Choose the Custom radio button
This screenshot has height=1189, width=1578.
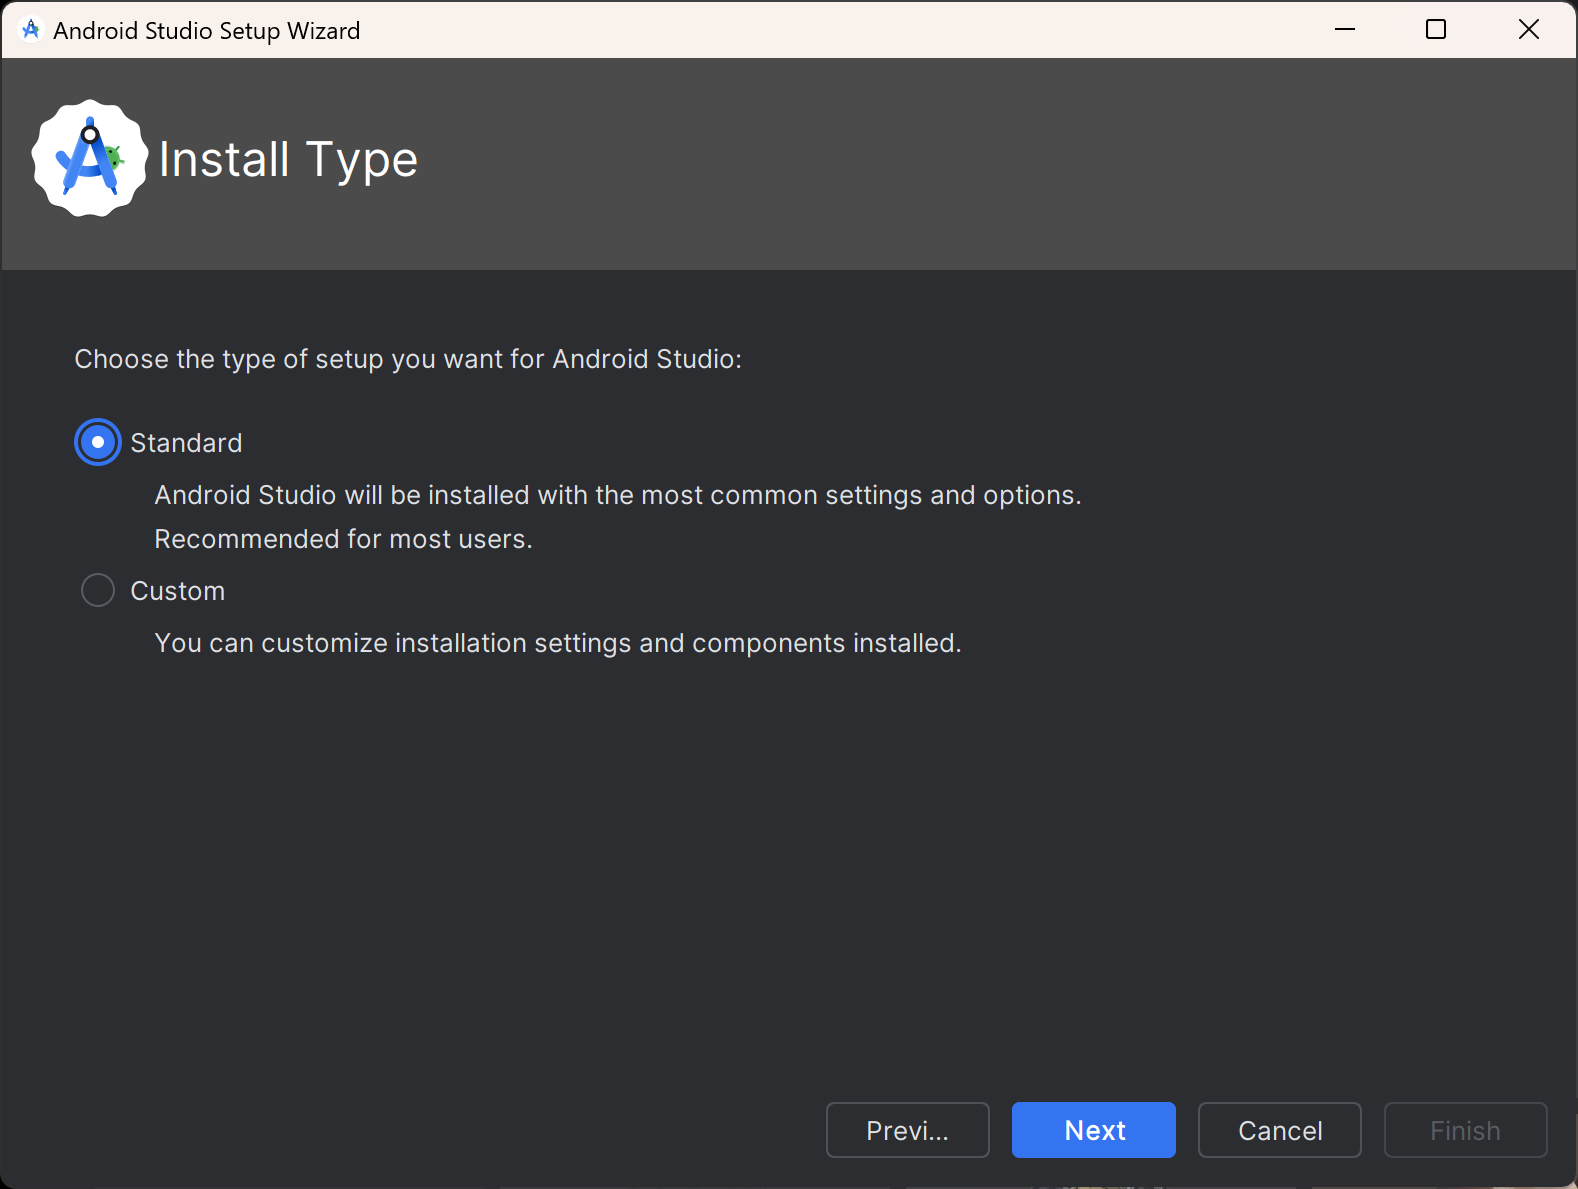[98, 590]
